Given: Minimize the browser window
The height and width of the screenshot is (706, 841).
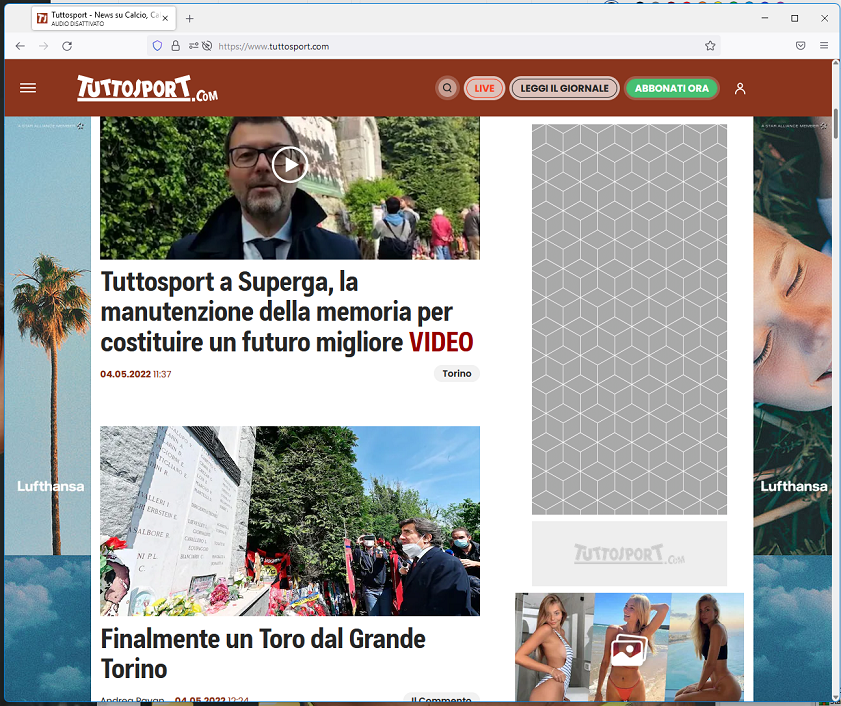Looking at the screenshot, I should click(765, 18).
